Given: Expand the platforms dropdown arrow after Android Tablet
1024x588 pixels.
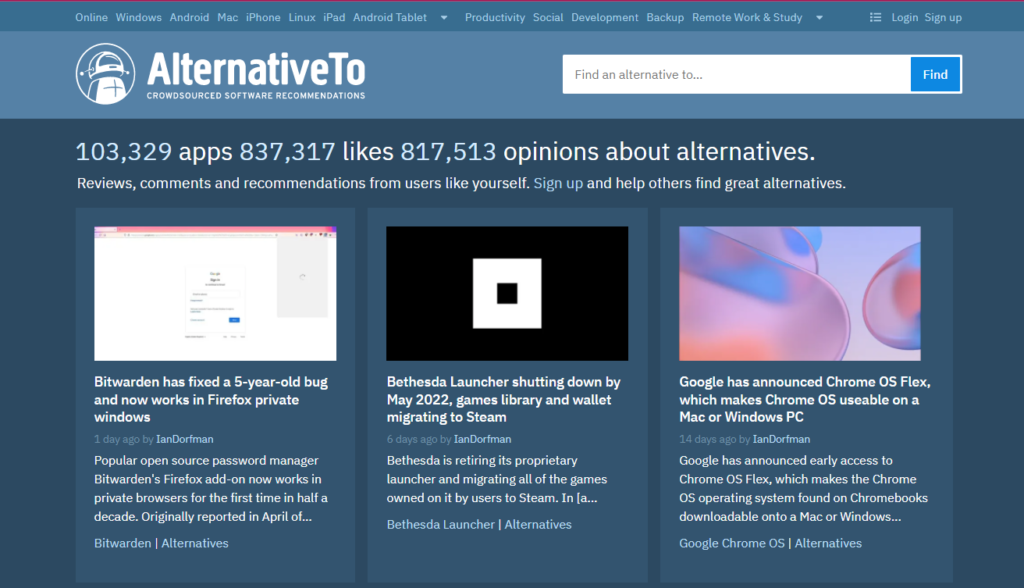Looking at the screenshot, I should (x=443, y=17).
